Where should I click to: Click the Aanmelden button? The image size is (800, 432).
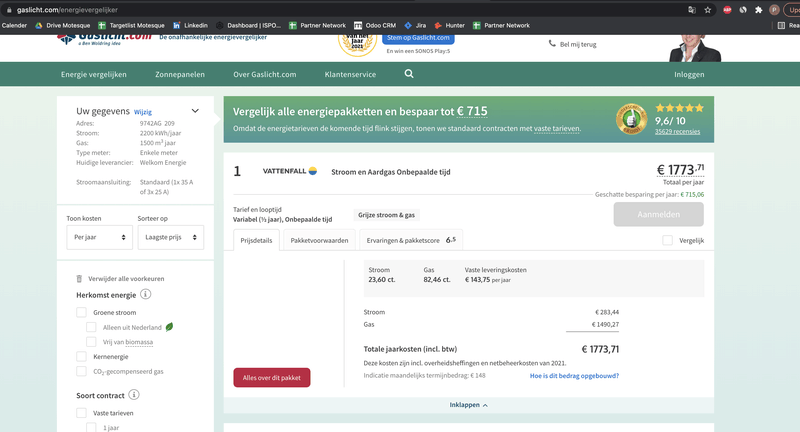[x=659, y=214]
